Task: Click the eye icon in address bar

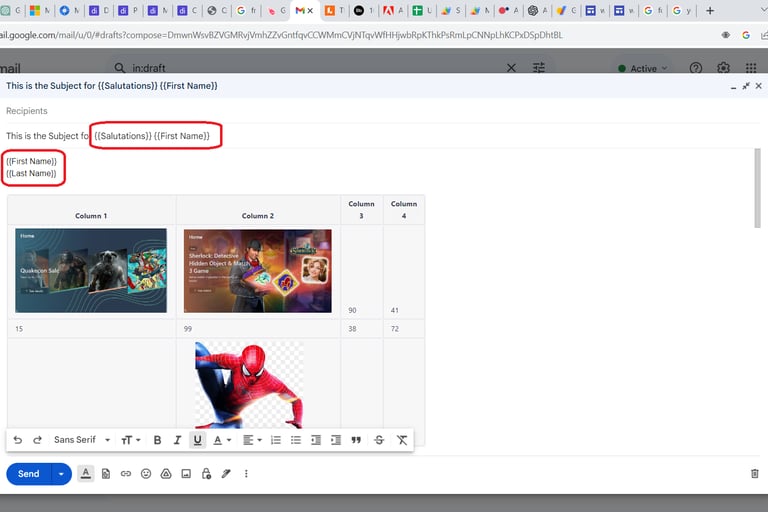Action: (x=726, y=35)
